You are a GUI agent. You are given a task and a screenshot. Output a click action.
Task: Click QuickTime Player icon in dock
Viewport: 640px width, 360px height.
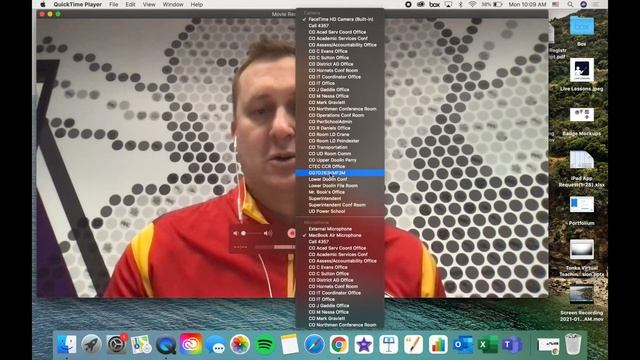coord(166,345)
